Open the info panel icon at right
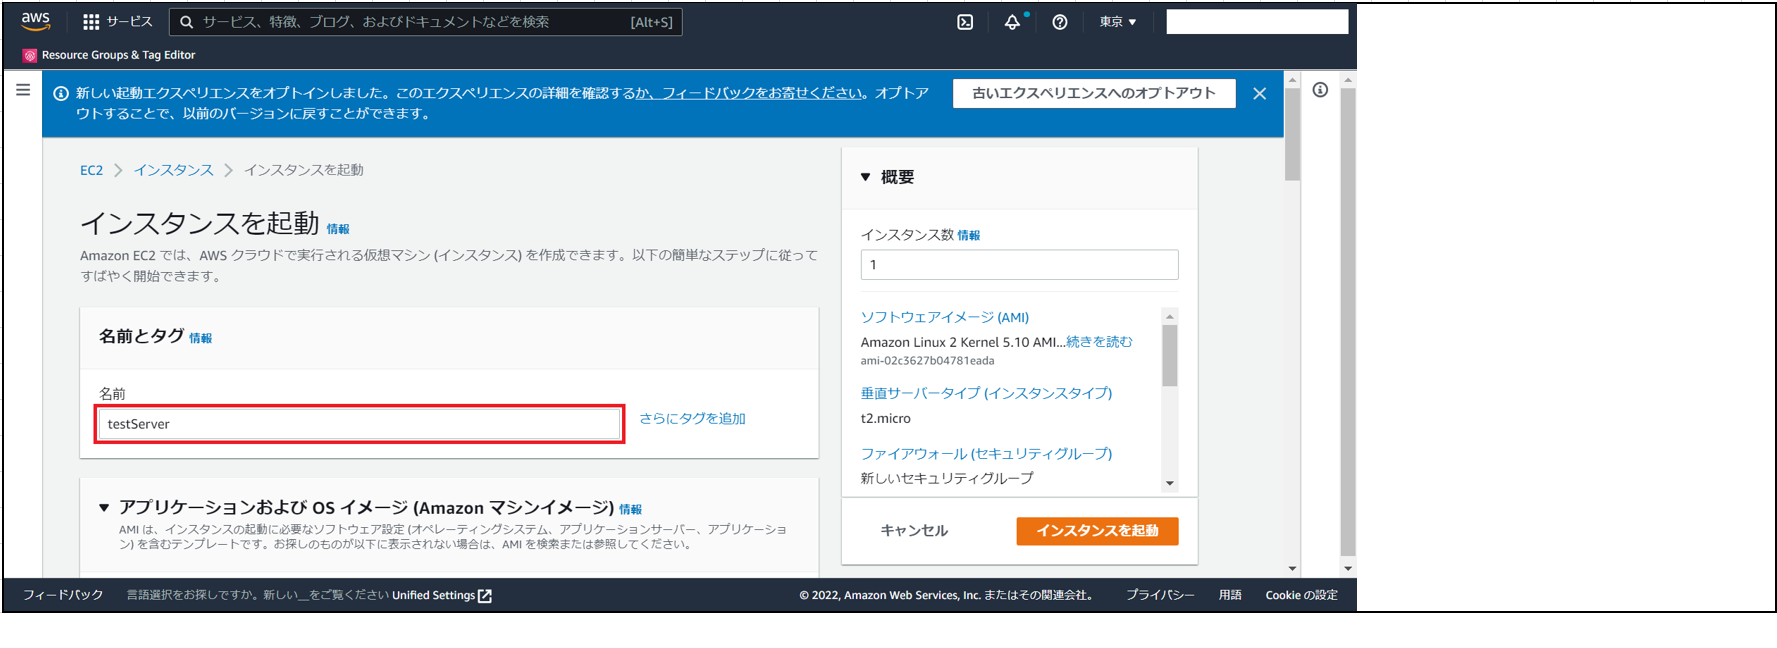 pyautogui.click(x=1320, y=90)
